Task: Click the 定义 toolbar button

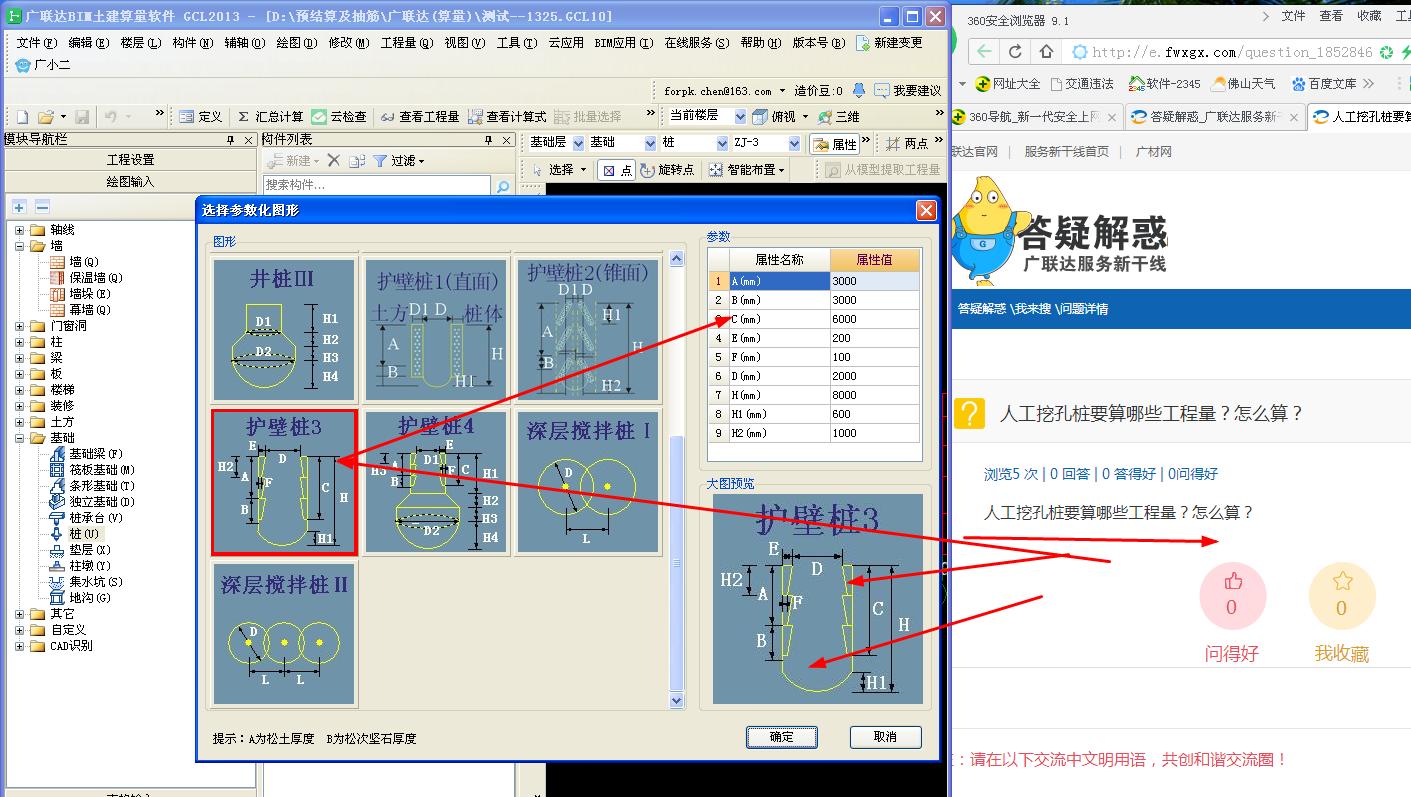Action: coord(201,117)
